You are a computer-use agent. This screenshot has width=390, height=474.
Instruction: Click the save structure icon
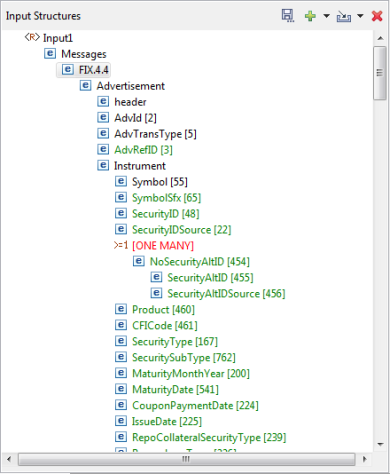[x=288, y=16]
